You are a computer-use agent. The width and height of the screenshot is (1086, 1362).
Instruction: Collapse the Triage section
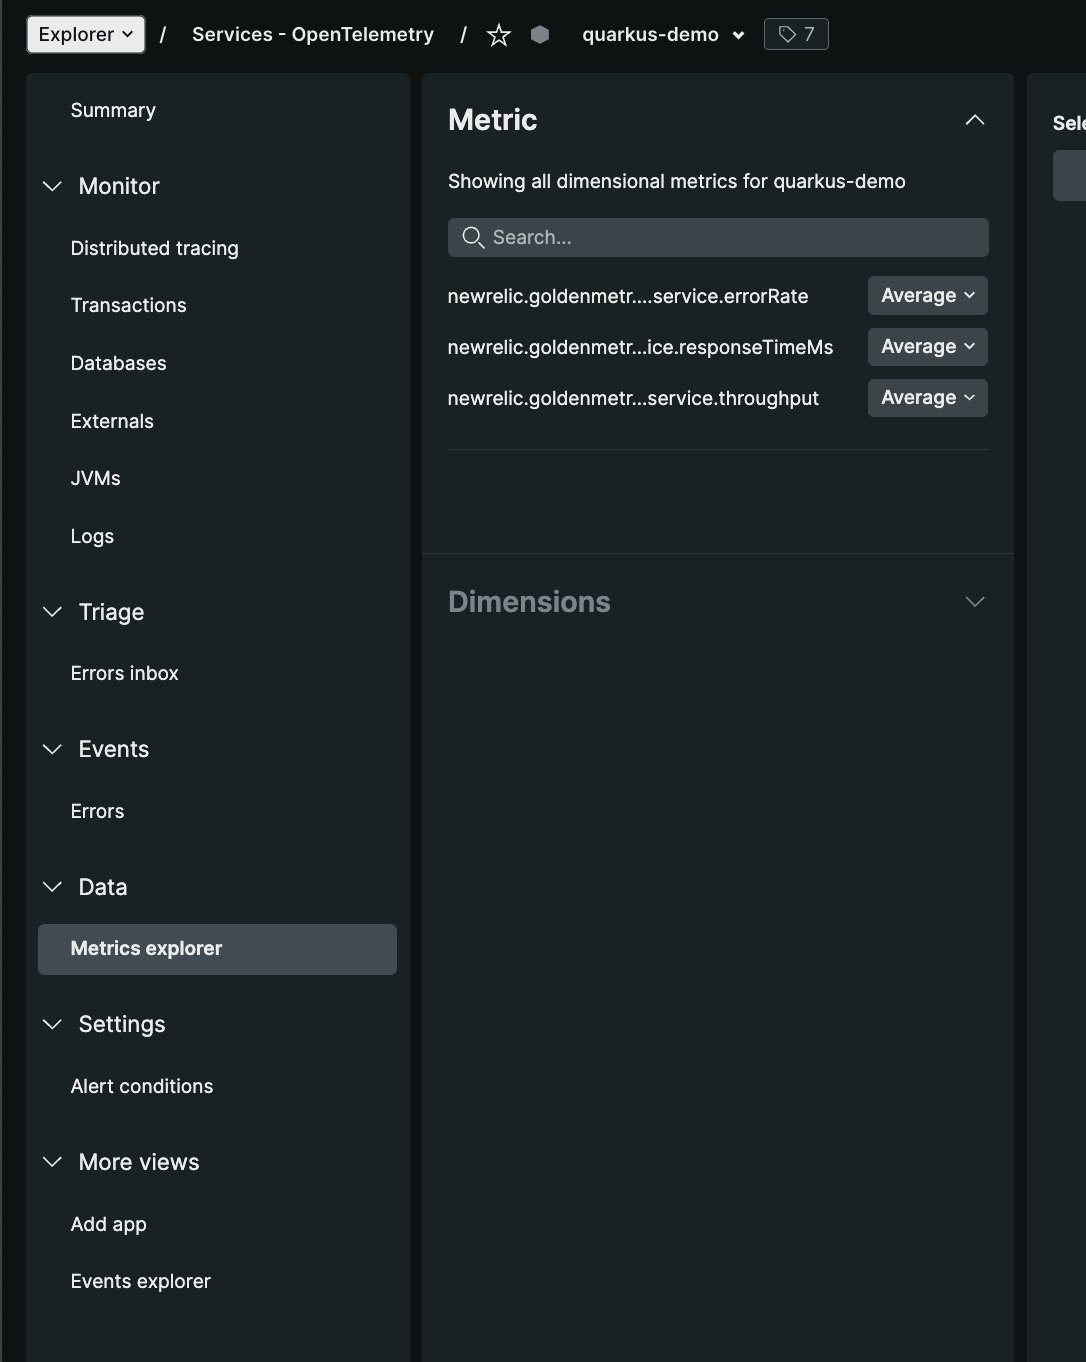(52, 612)
